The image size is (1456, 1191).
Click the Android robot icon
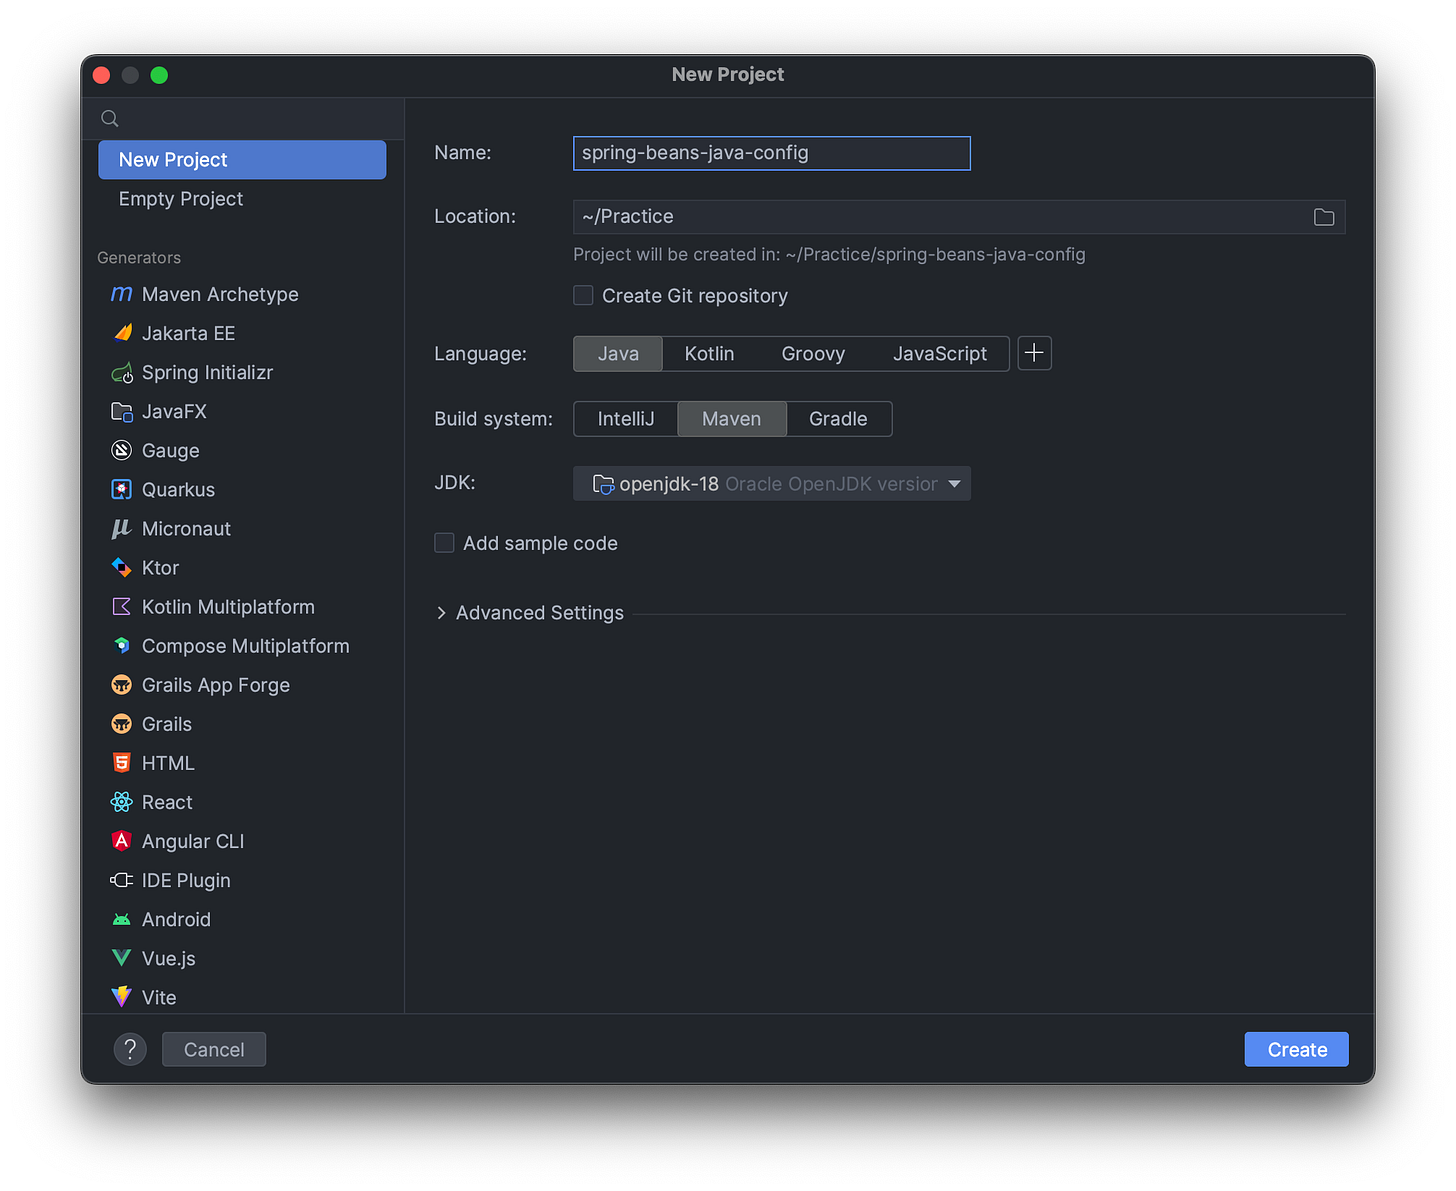coord(122,919)
